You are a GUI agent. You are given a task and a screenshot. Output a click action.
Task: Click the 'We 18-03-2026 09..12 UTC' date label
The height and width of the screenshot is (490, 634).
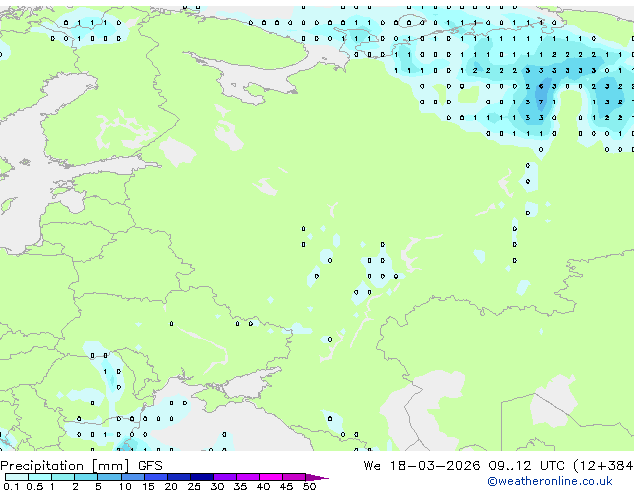tap(466, 466)
